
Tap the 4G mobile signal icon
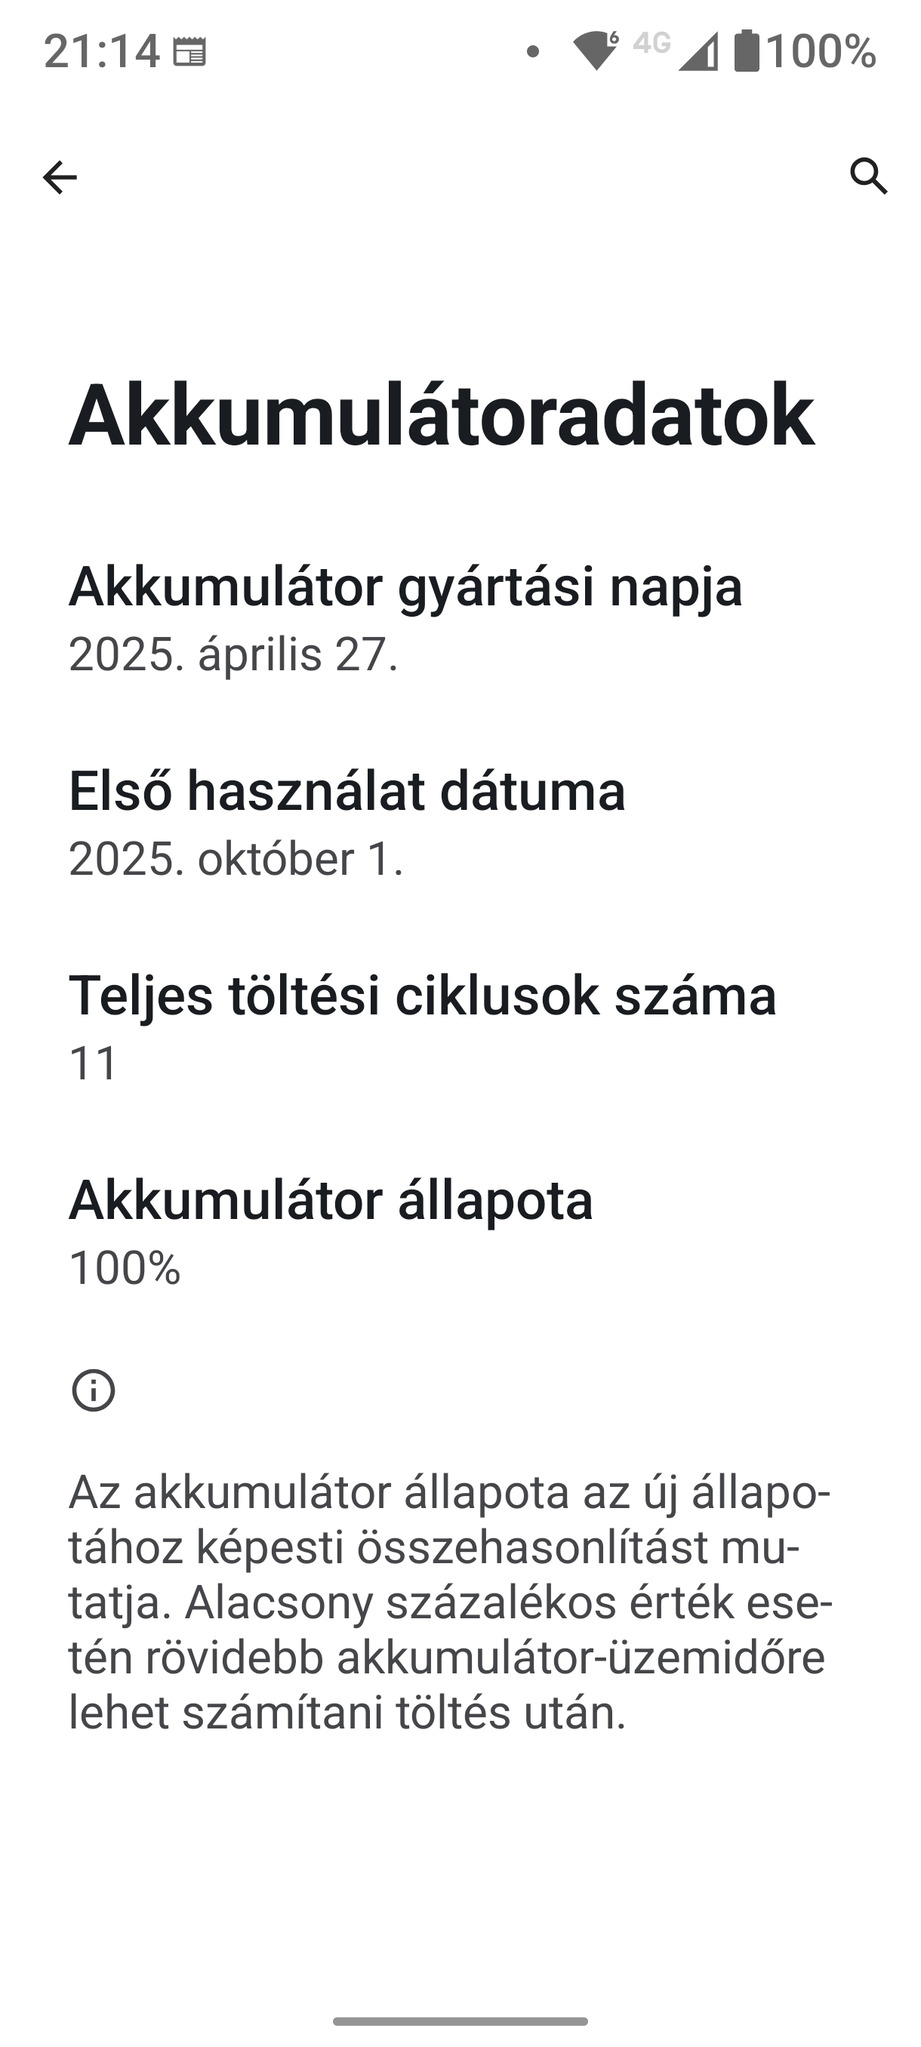click(x=676, y=50)
